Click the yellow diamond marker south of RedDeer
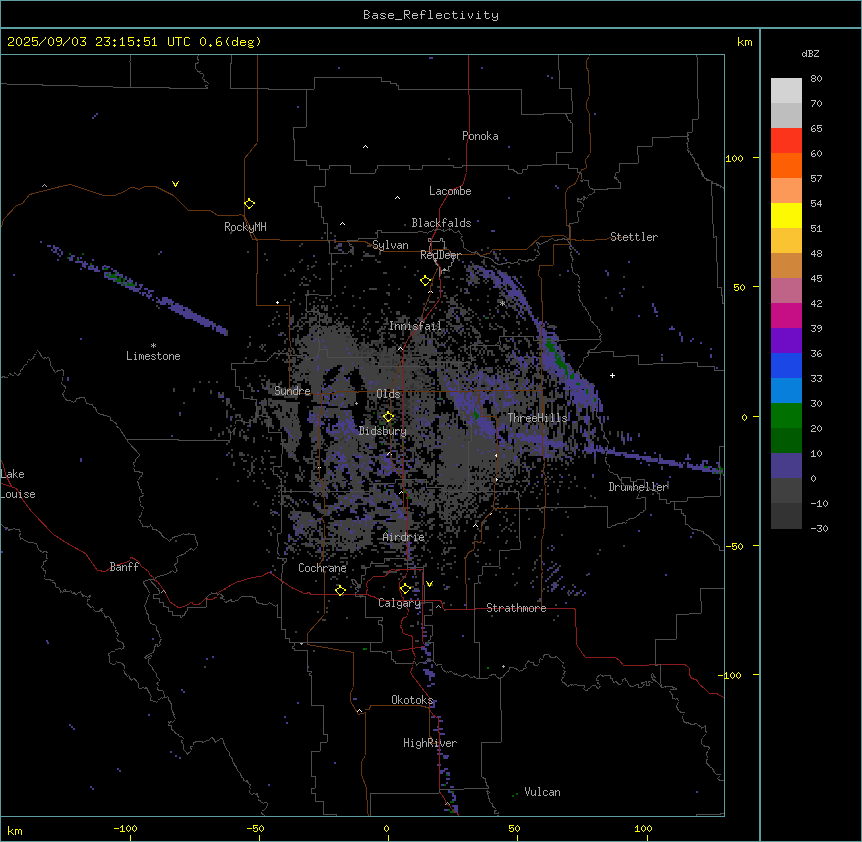 [x=426, y=281]
